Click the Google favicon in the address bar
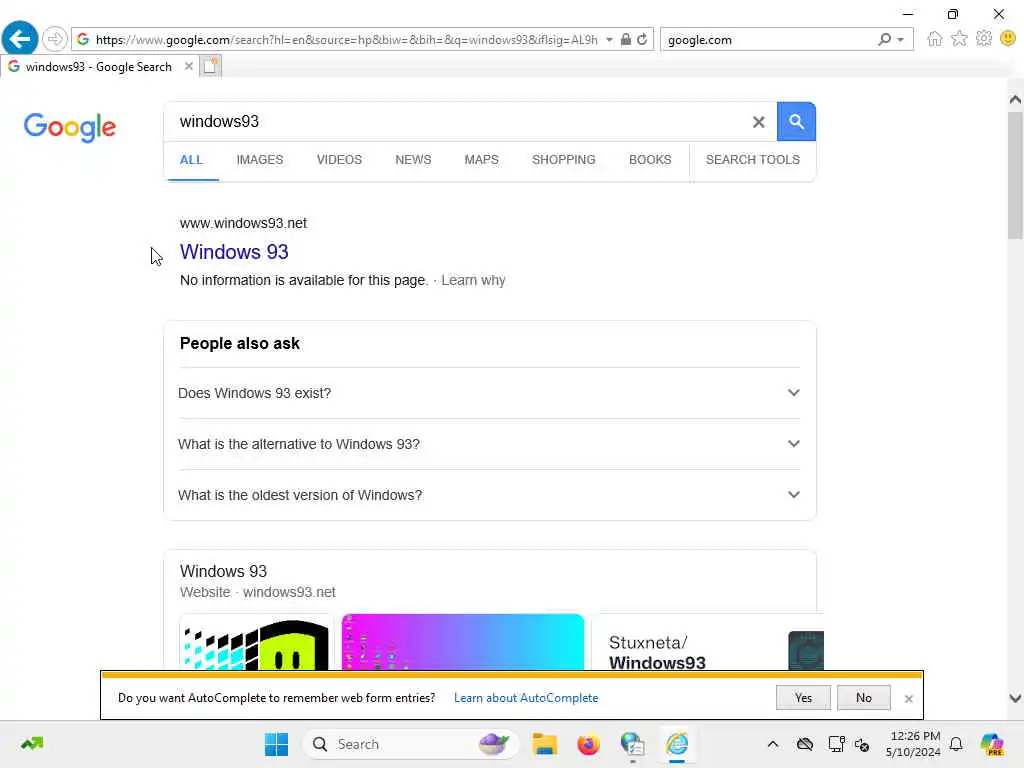Screen dimensions: 1024x768 (83, 39)
